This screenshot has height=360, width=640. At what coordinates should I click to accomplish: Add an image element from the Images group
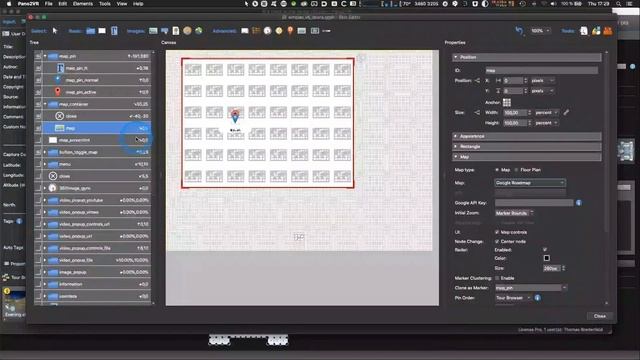coord(153,31)
